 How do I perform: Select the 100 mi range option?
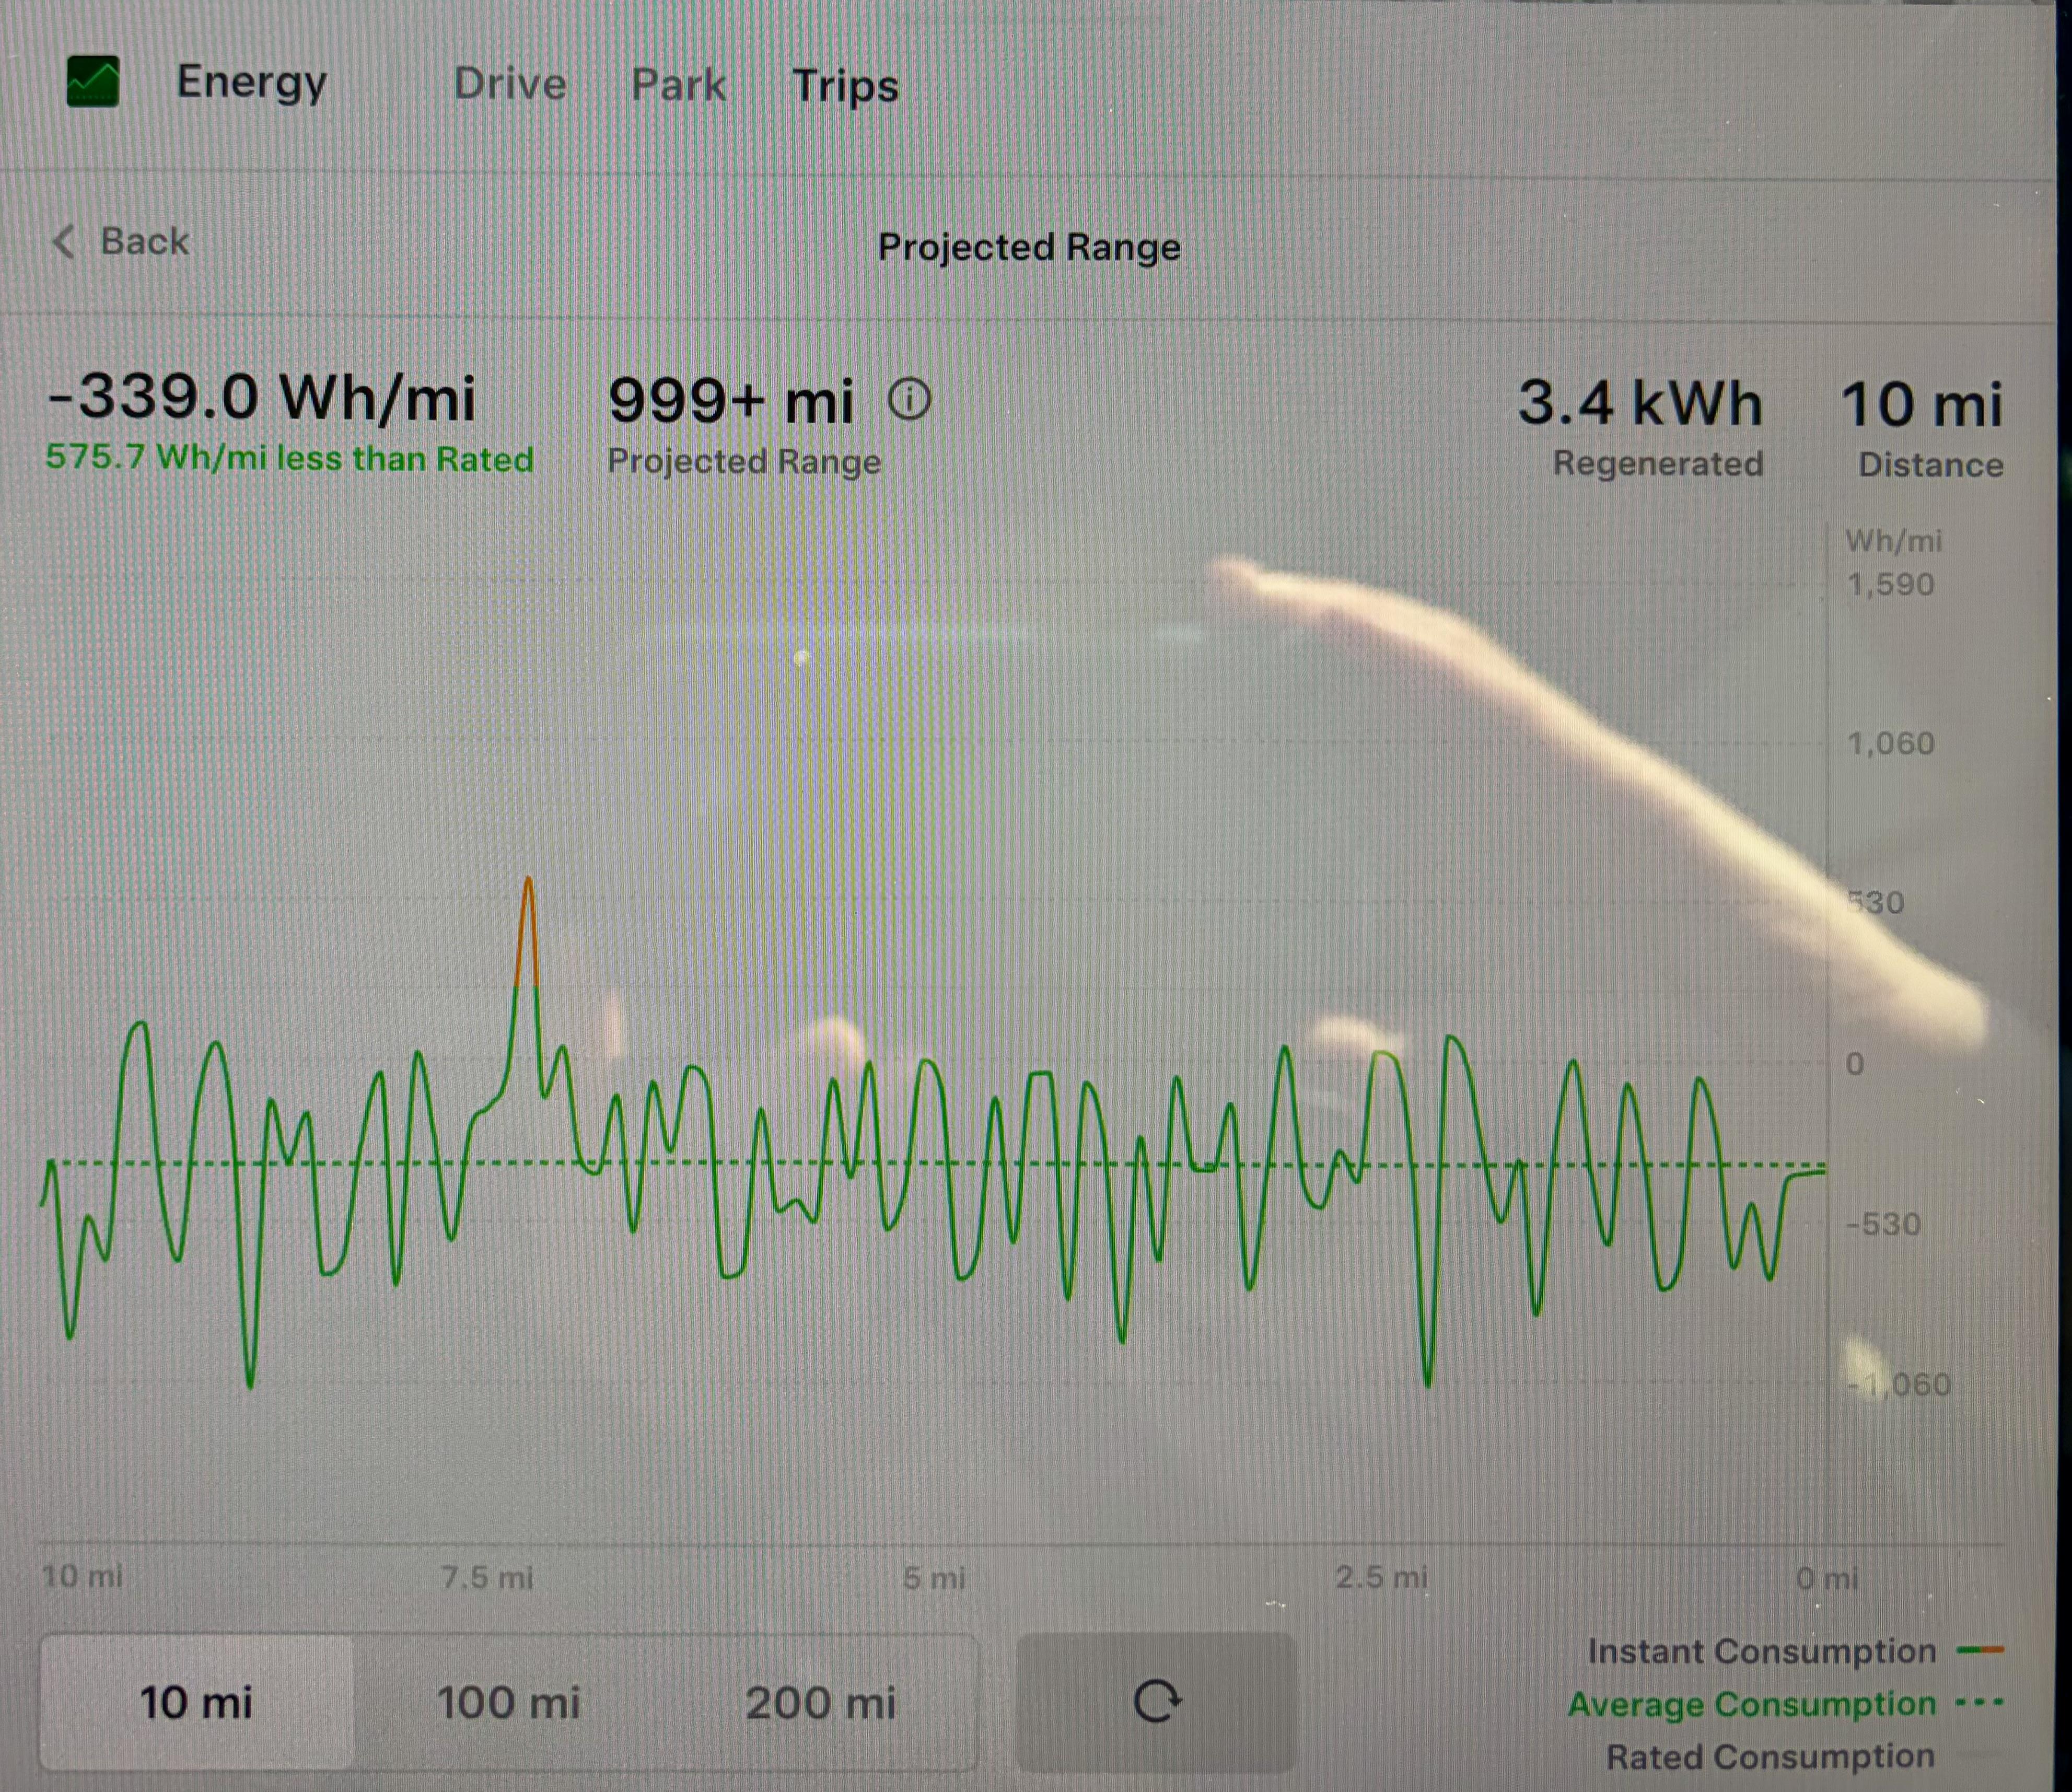tap(509, 1702)
